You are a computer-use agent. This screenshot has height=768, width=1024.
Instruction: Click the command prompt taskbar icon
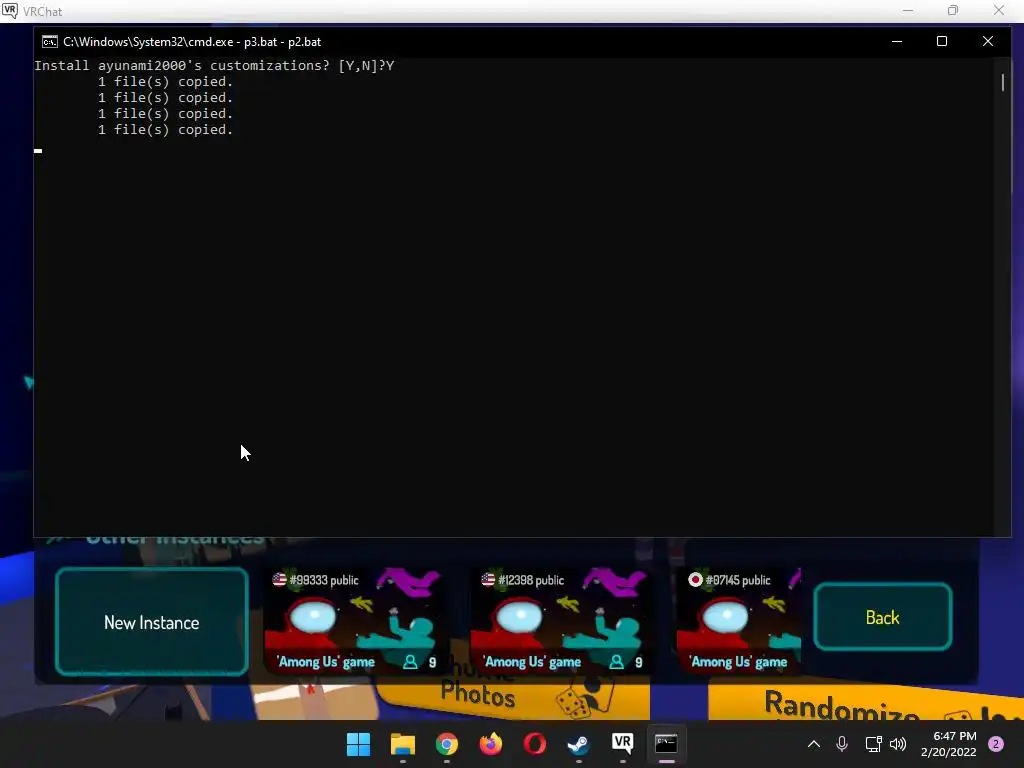point(666,743)
